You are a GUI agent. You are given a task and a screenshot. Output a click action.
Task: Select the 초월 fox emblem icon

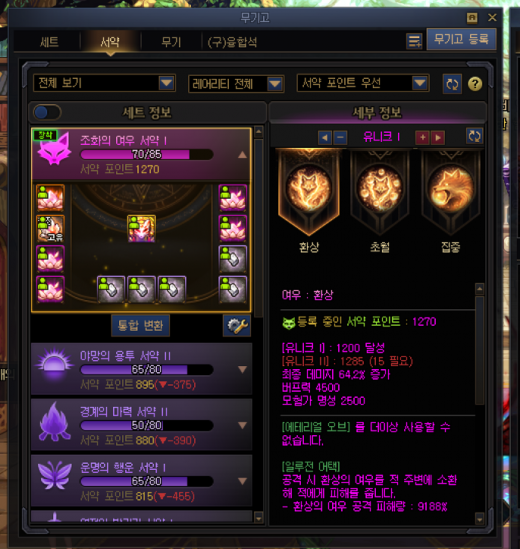[380, 188]
